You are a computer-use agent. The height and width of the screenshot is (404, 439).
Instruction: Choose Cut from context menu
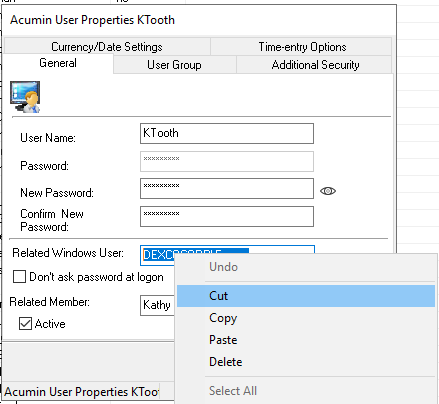(306, 296)
